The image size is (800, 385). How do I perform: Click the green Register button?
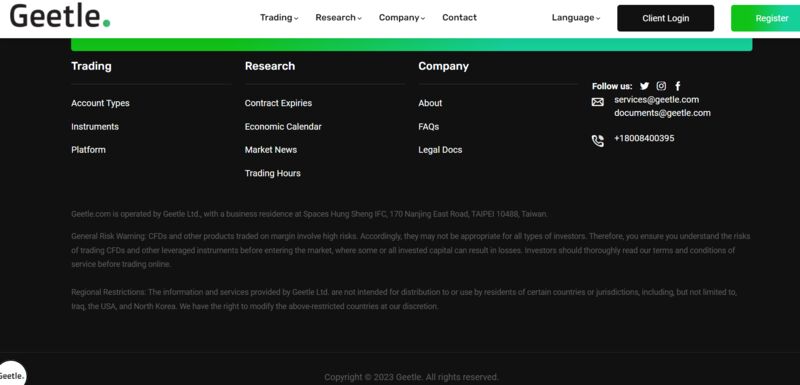(765, 18)
